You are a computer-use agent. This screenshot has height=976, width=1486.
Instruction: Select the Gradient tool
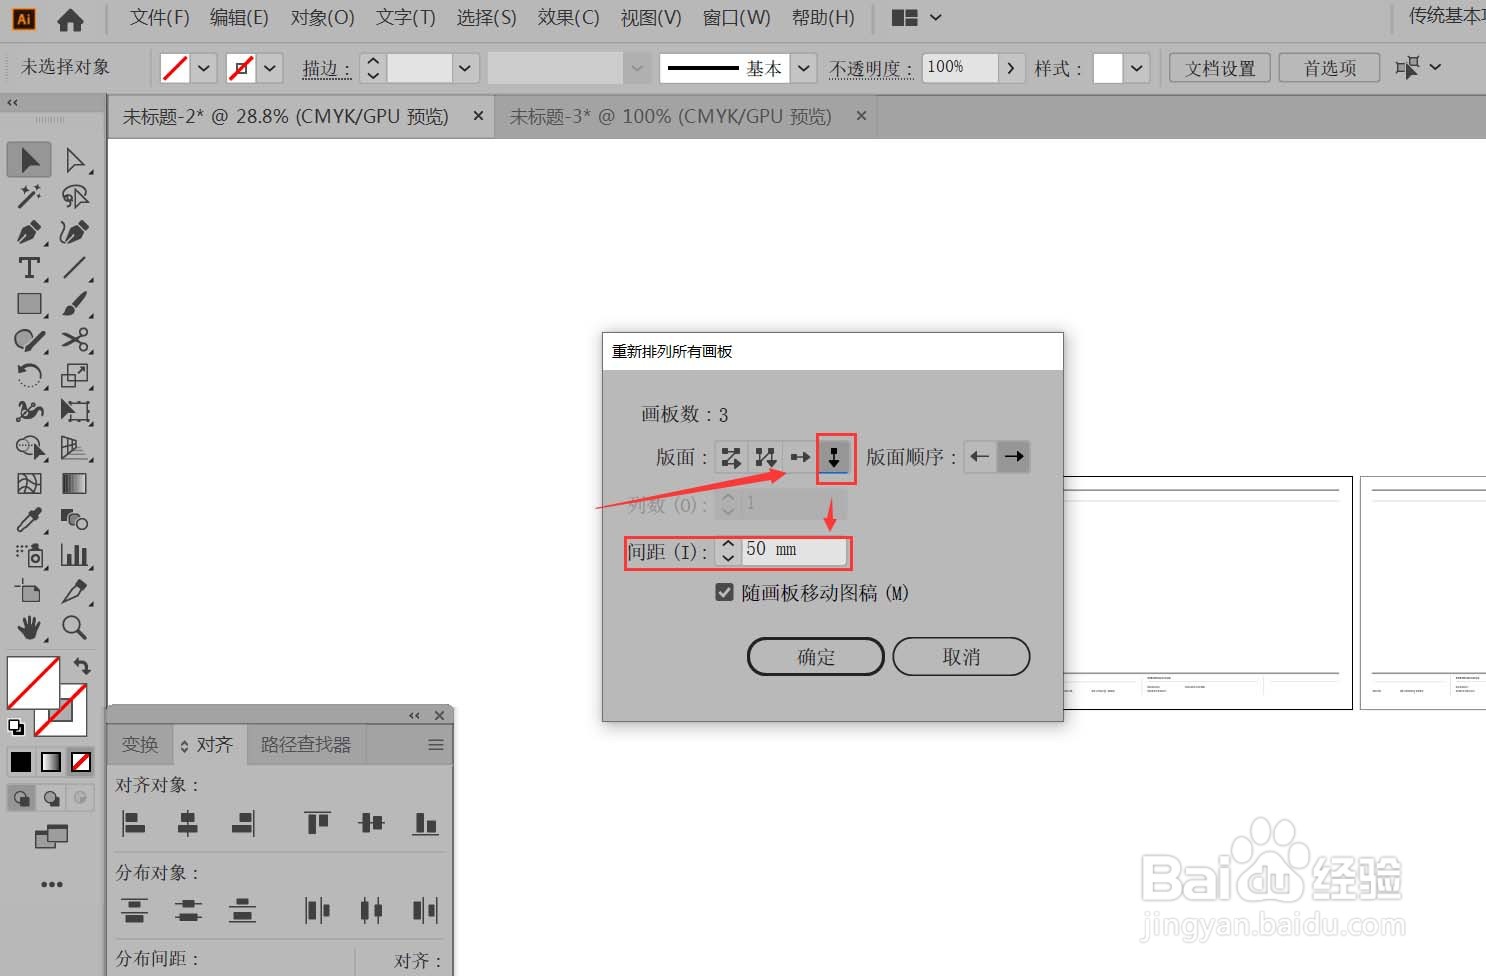74,484
